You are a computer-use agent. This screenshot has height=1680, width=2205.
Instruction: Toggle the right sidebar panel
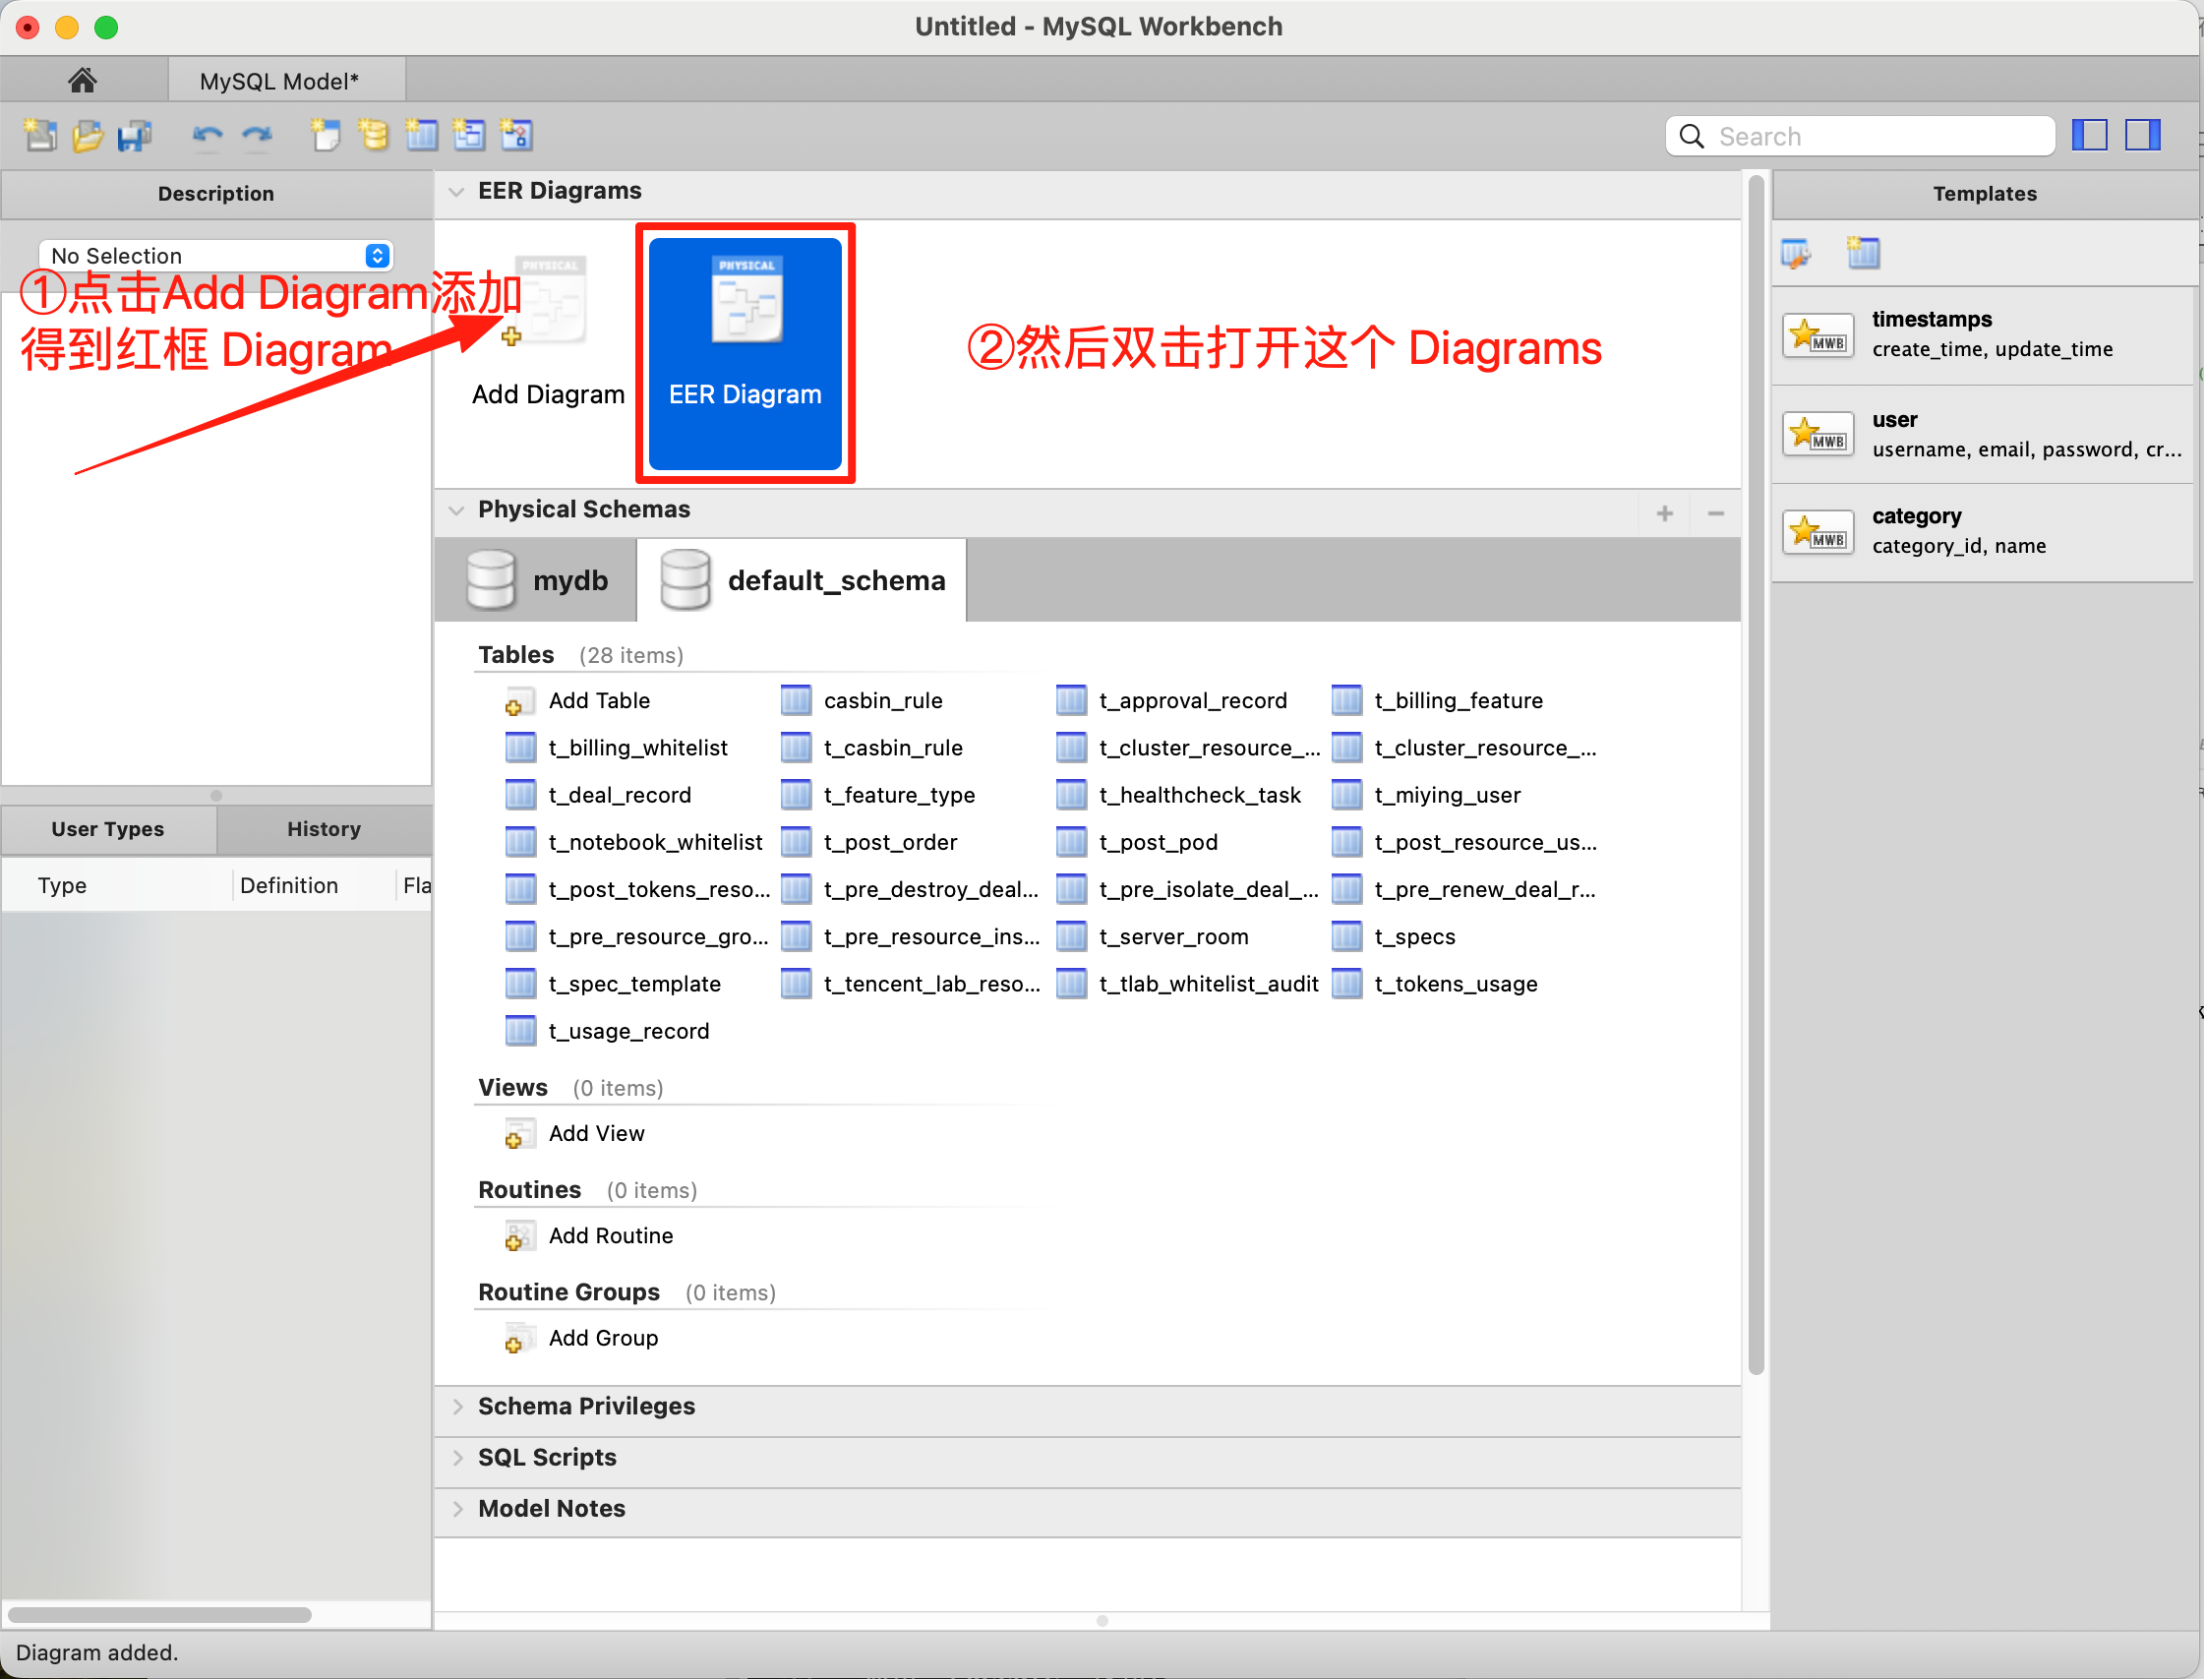(2144, 135)
